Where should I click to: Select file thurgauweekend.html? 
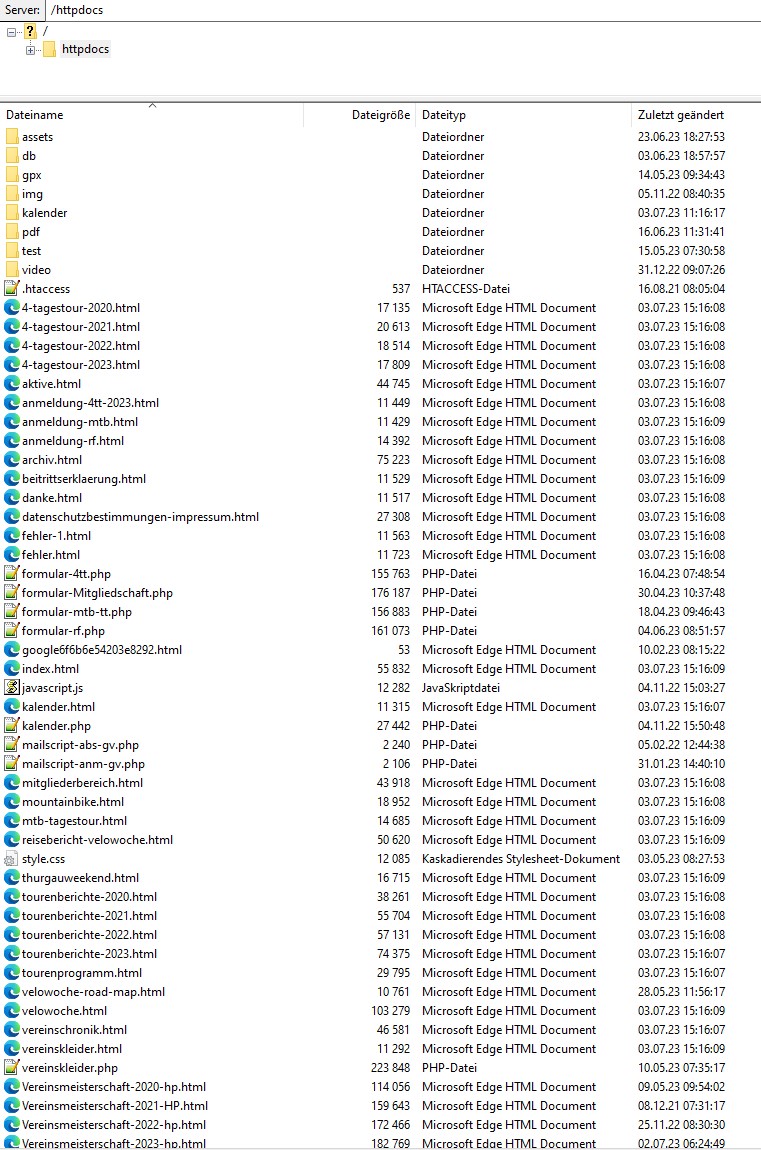81,878
